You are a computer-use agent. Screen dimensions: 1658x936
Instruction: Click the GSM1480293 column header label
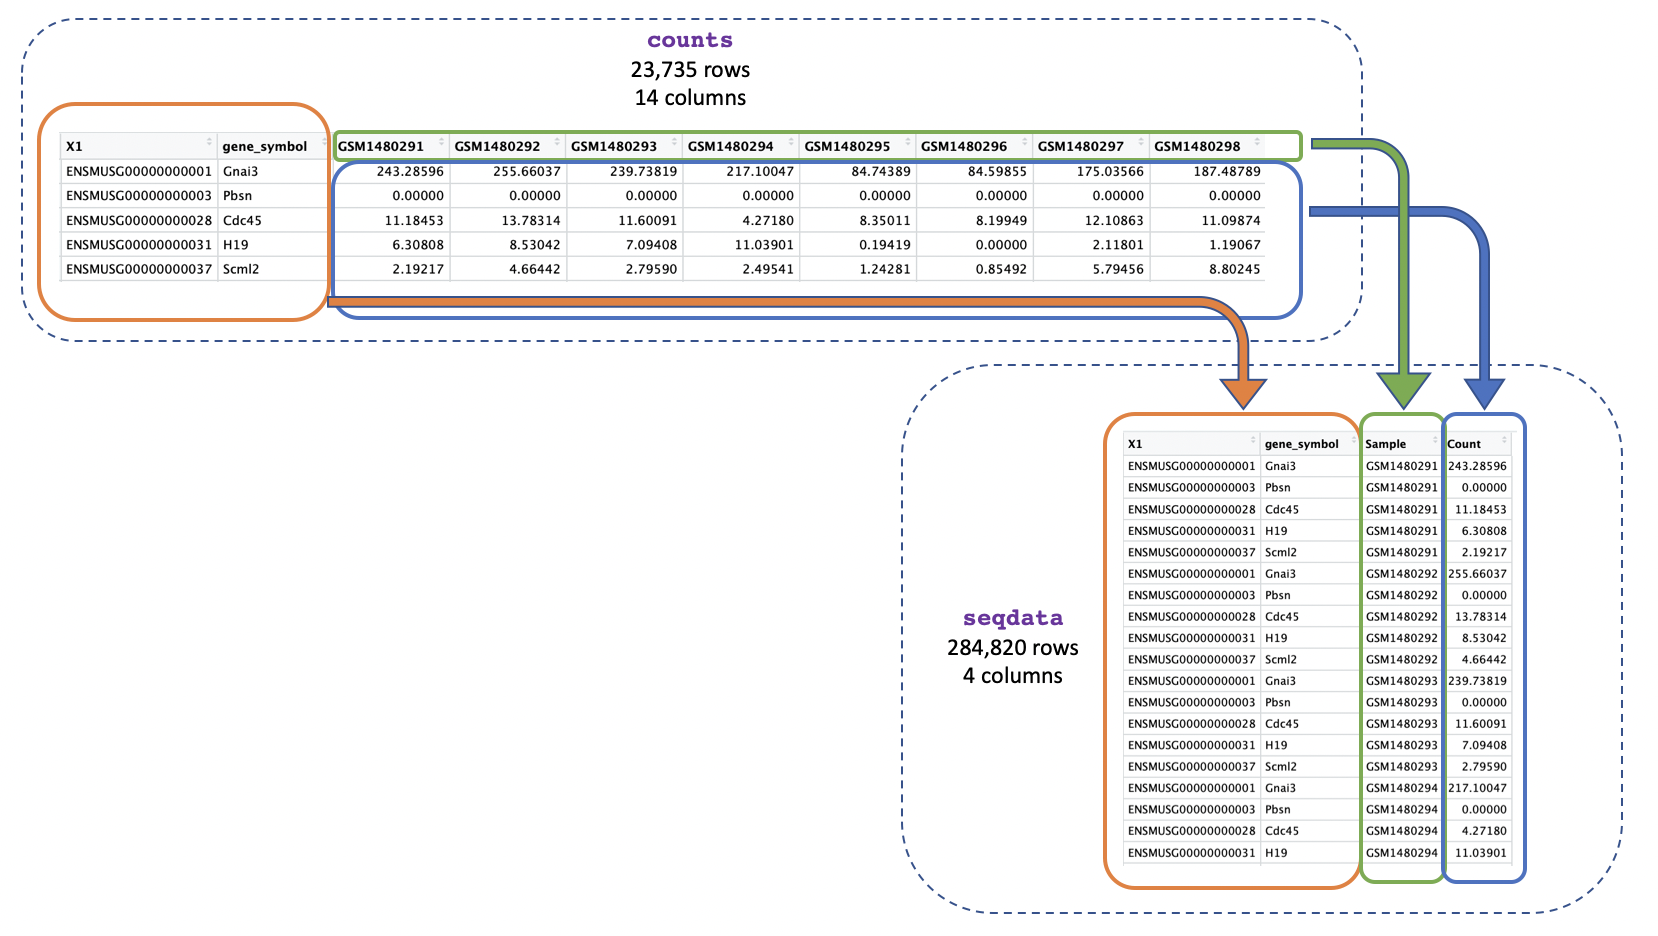614,147
